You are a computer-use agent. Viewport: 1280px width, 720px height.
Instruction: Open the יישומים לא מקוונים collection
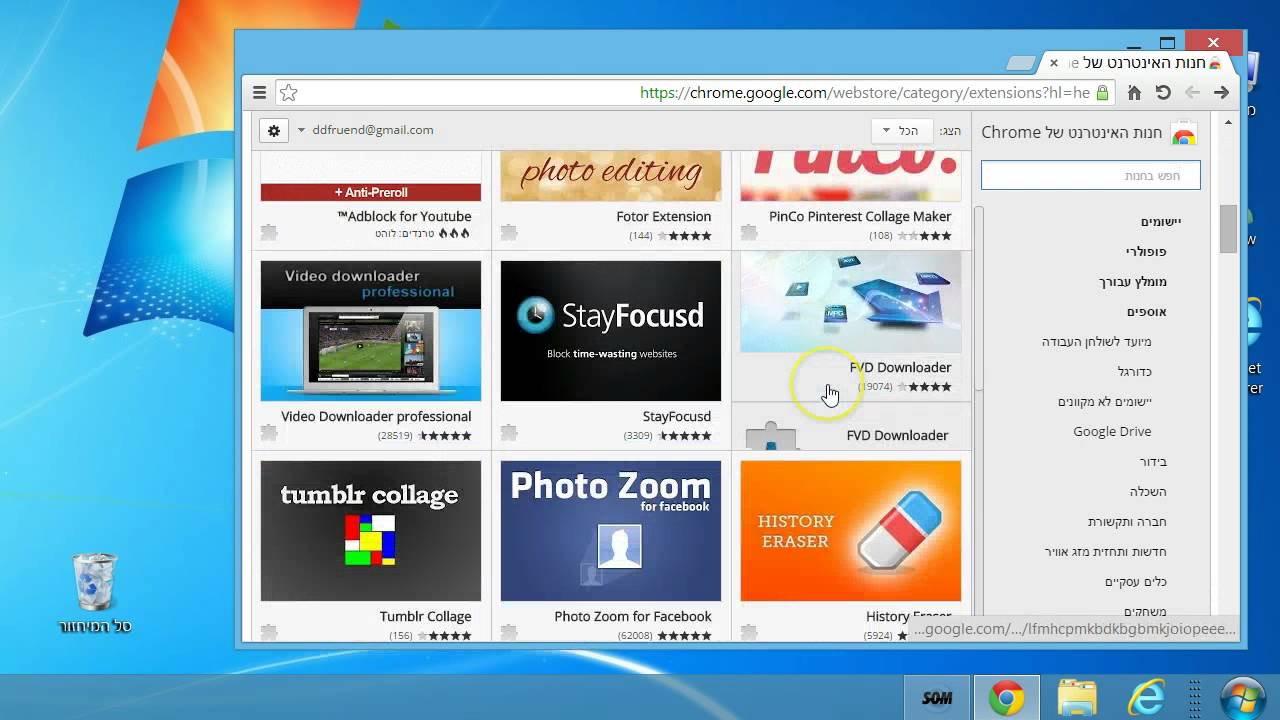point(1105,401)
